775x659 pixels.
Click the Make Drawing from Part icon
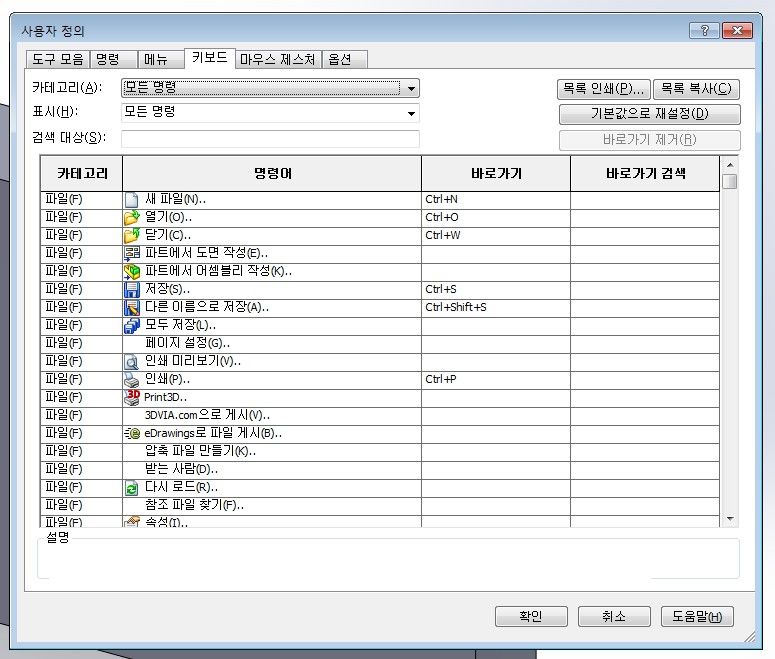click(x=131, y=254)
